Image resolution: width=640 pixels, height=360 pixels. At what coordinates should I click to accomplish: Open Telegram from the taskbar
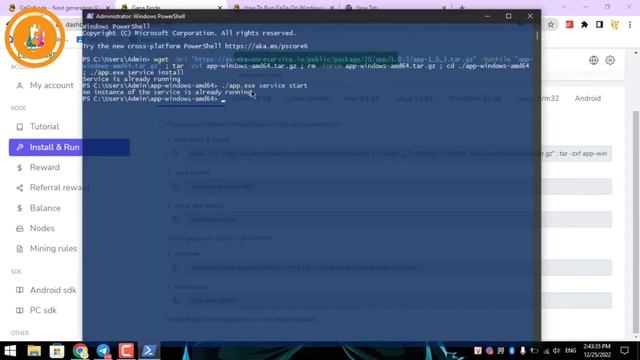click(x=103, y=351)
